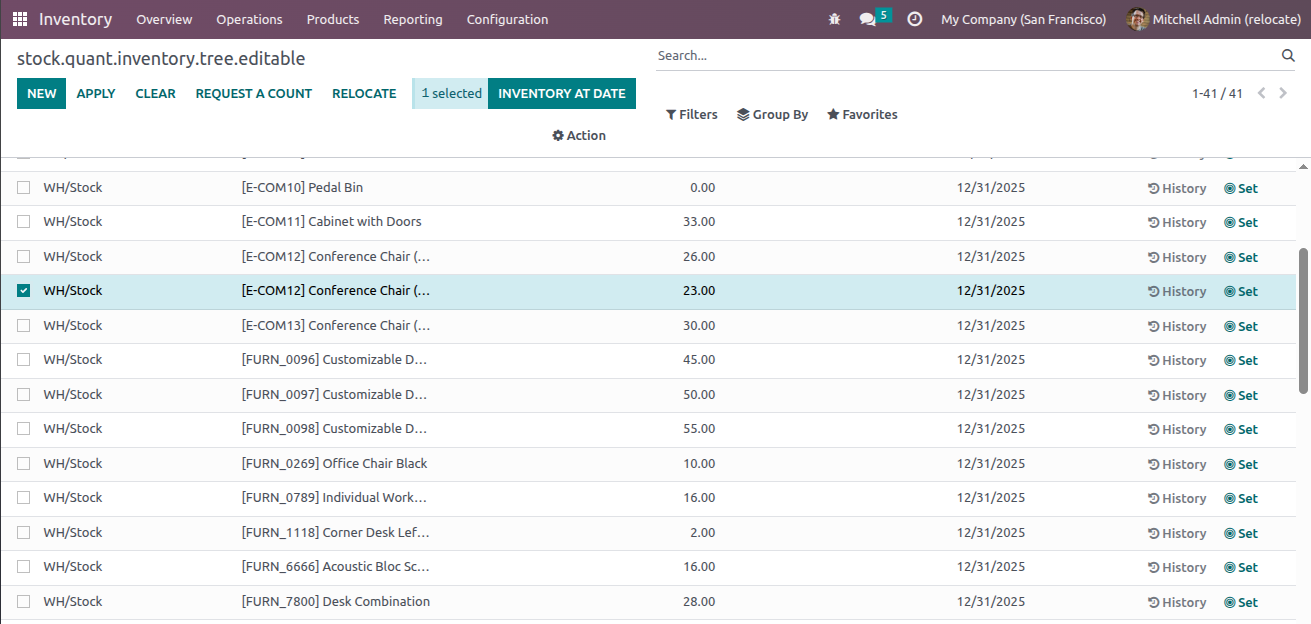Go to the Overview menu
This screenshot has height=624, width=1311.
(x=164, y=19)
